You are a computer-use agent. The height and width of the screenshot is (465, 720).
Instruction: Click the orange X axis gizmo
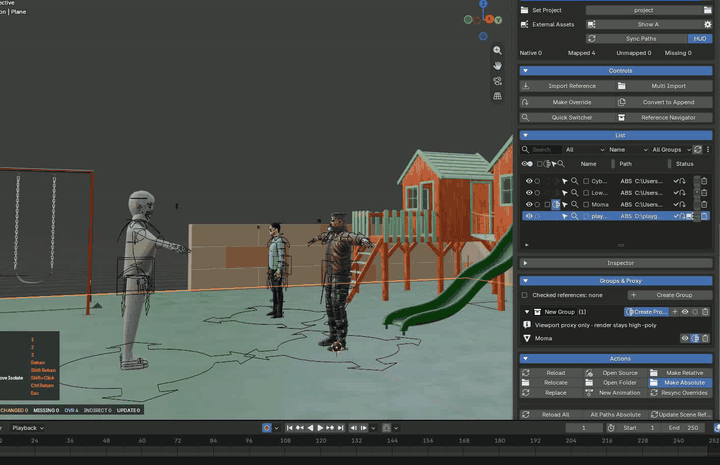(x=489, y=19)
